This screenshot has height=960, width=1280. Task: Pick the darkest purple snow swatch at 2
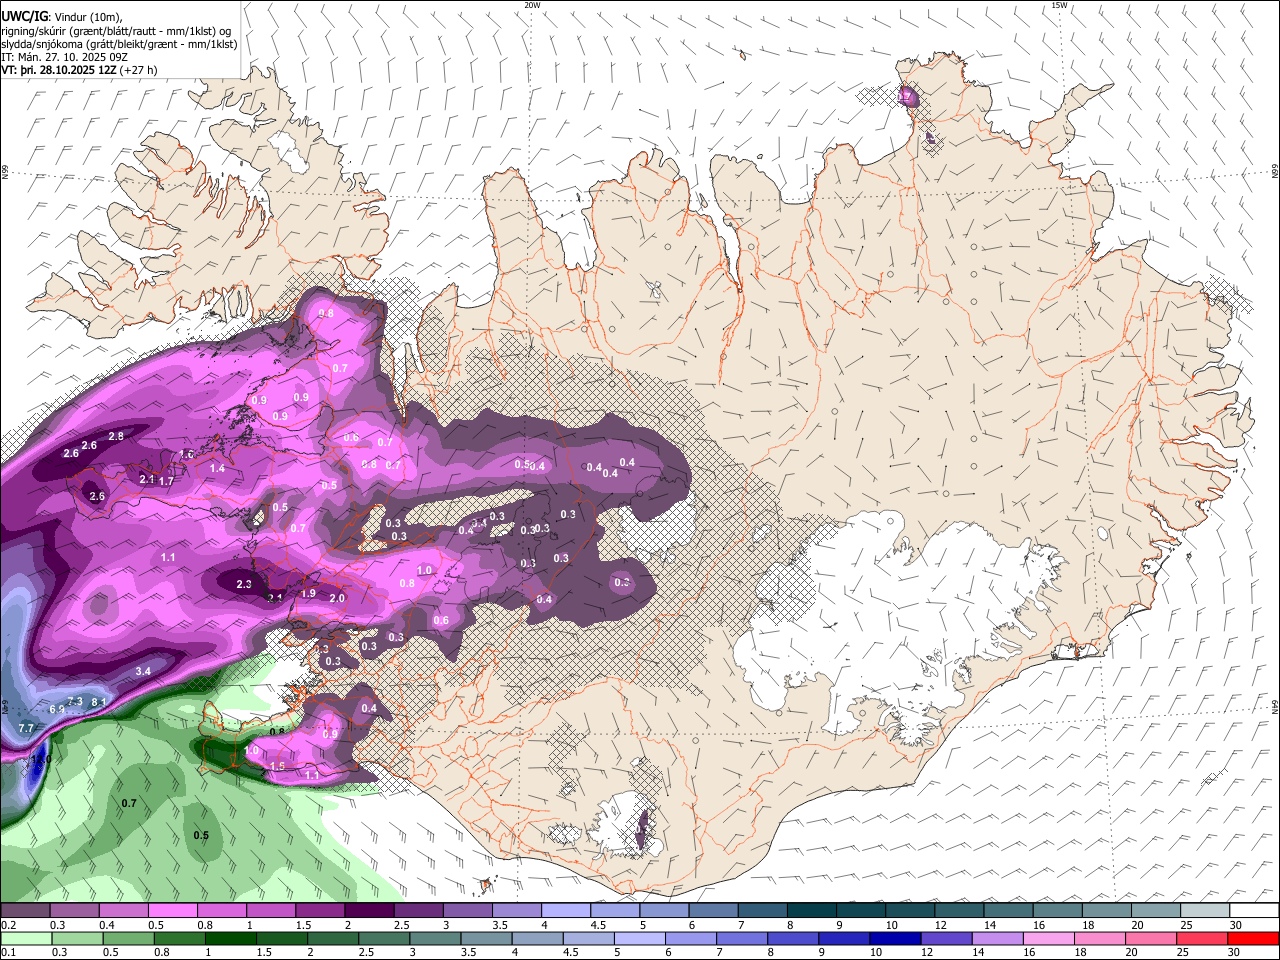click(369, 911)
